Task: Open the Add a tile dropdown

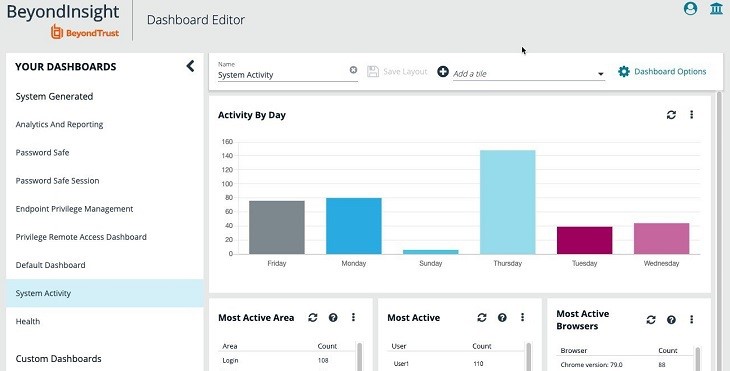Action: click(529, 74)
